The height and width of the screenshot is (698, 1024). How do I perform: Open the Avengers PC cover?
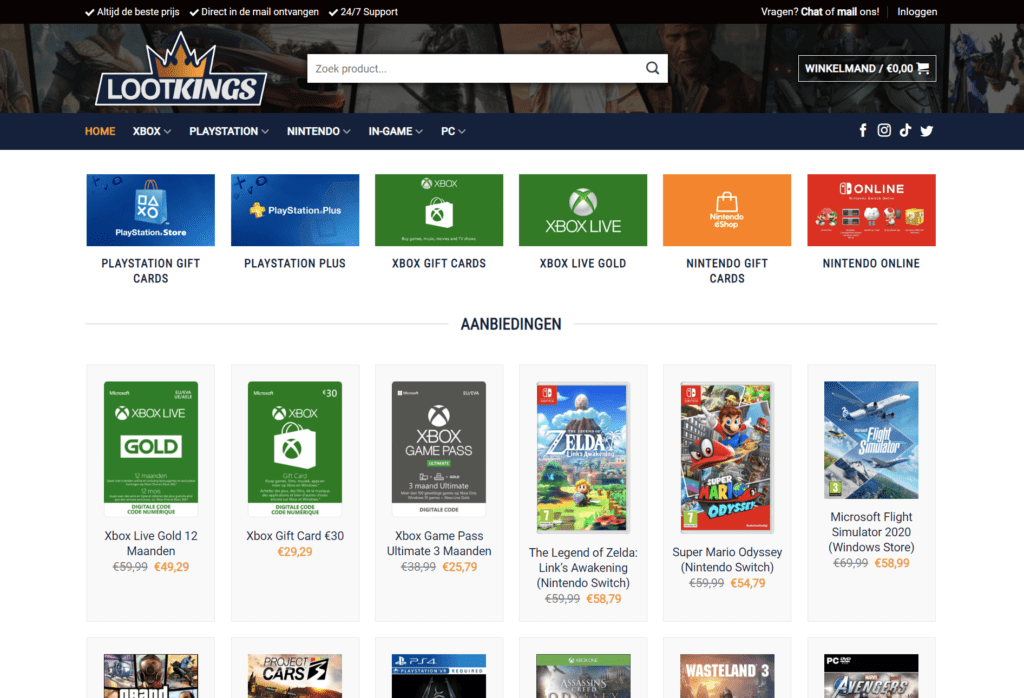click(871, 676)
